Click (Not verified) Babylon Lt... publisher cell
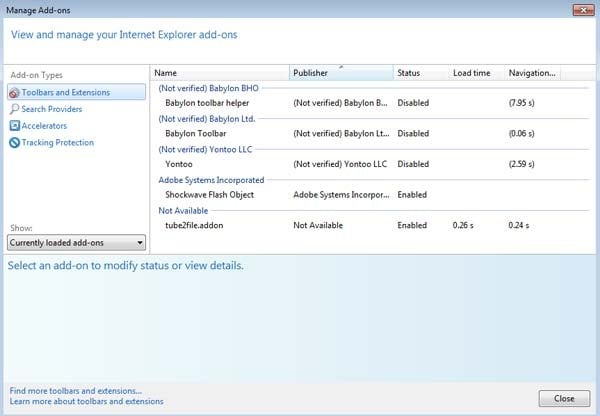The height and width of the screenshot is (416, 600). coord(341,134)
